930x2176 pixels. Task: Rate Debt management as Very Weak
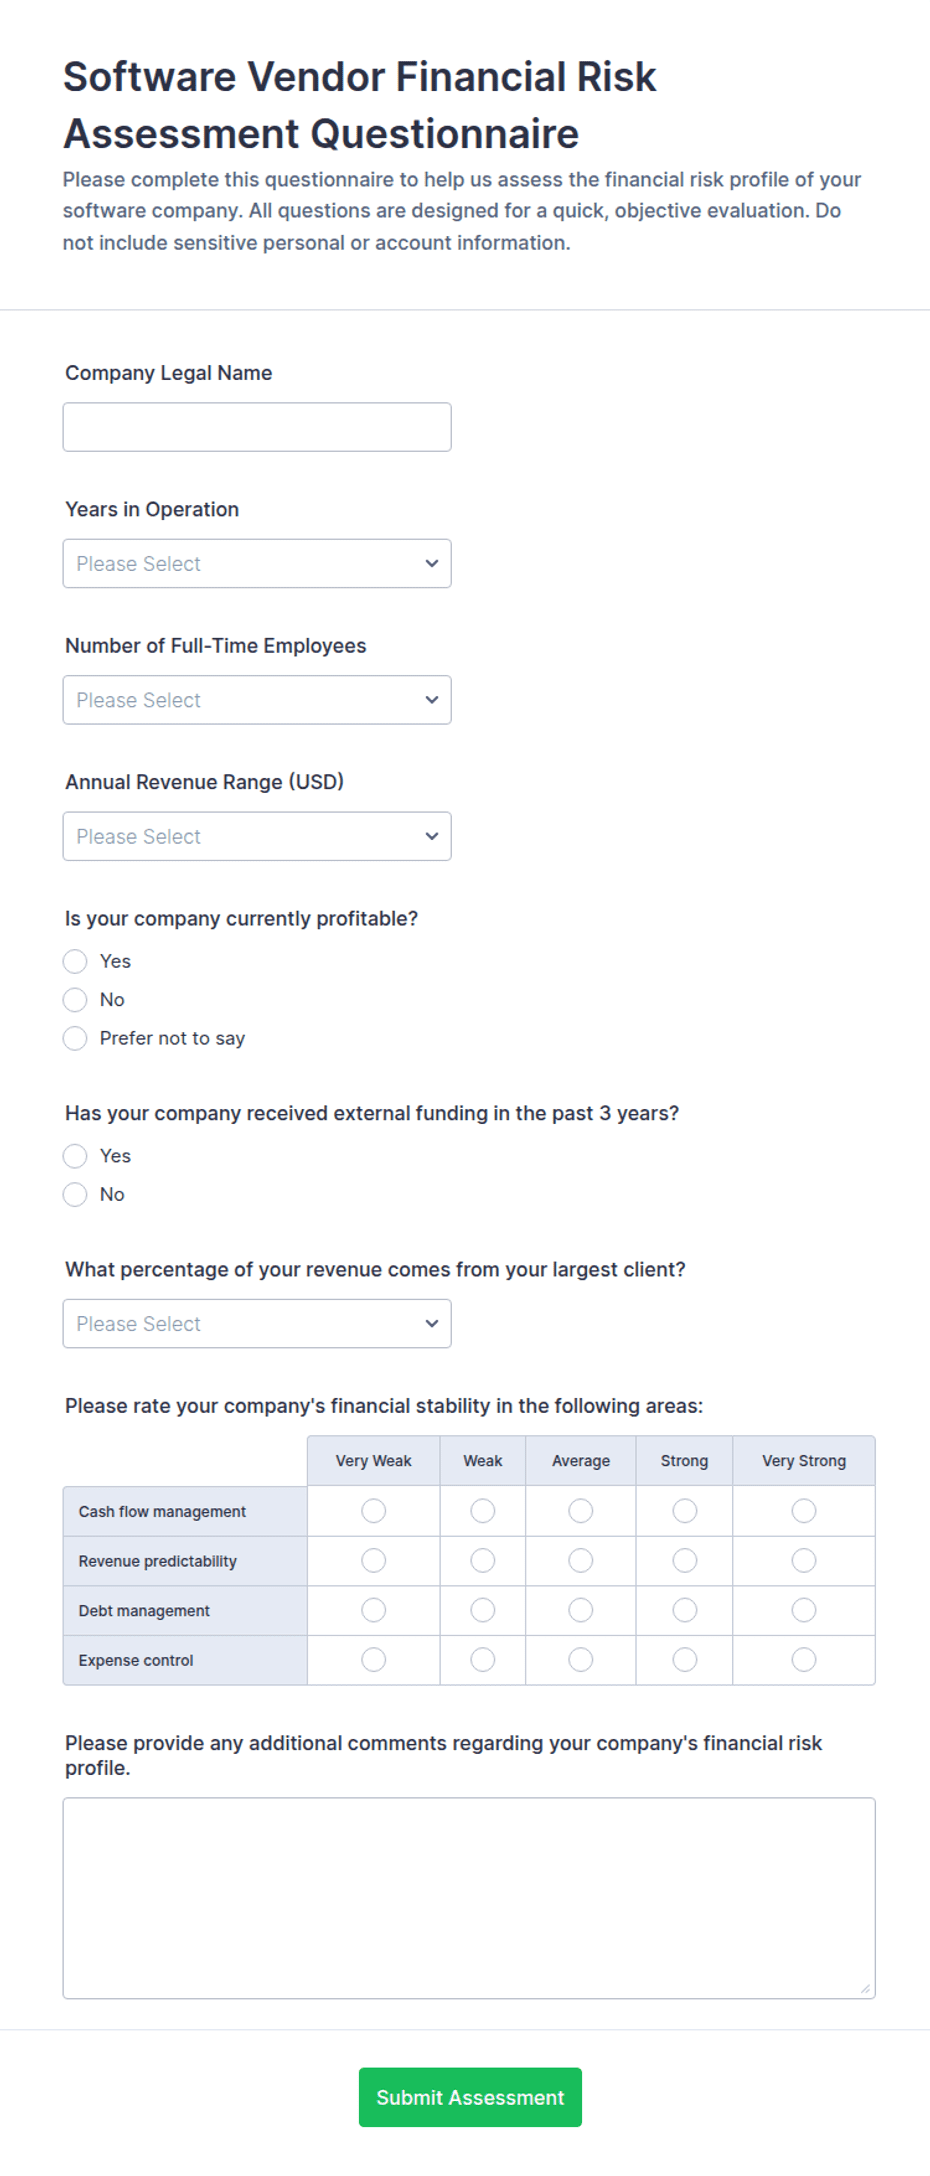(374, 1610)
